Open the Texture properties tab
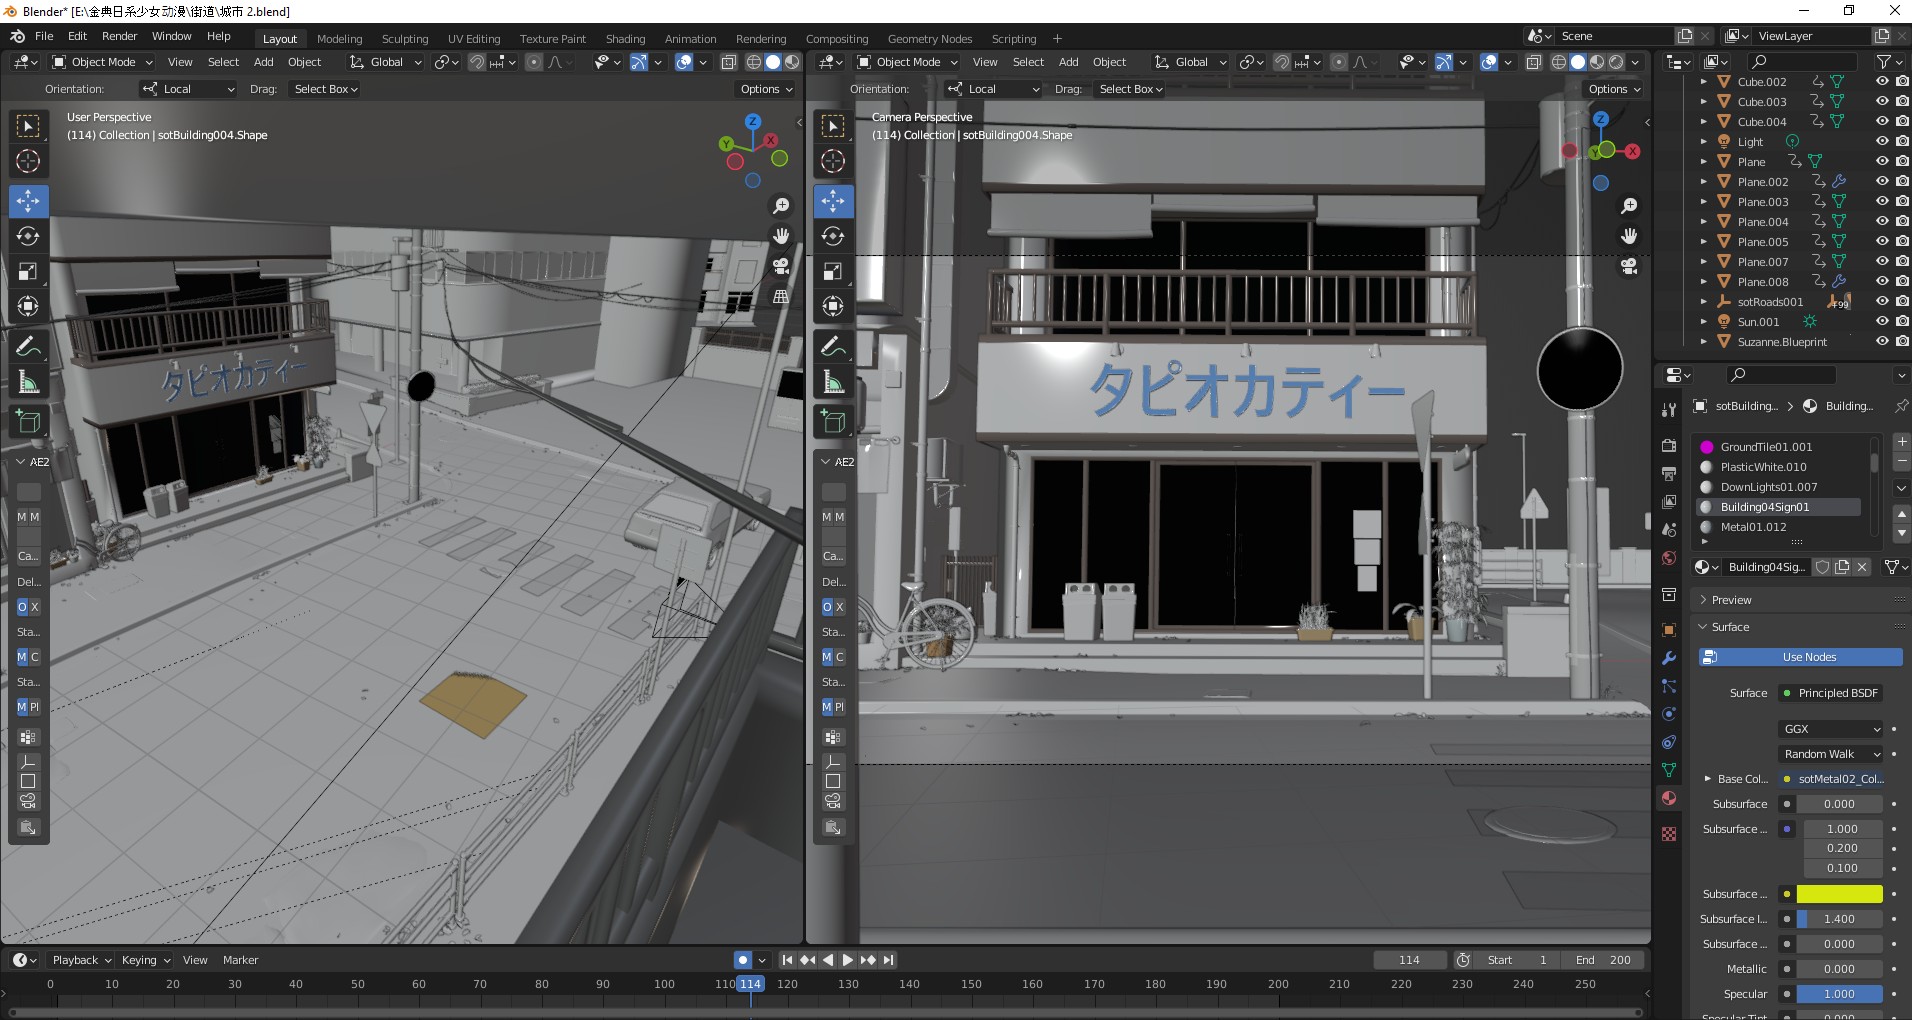This screenshot has height=1020, width=1912. pyautogui.click(x=1668, y=834)
